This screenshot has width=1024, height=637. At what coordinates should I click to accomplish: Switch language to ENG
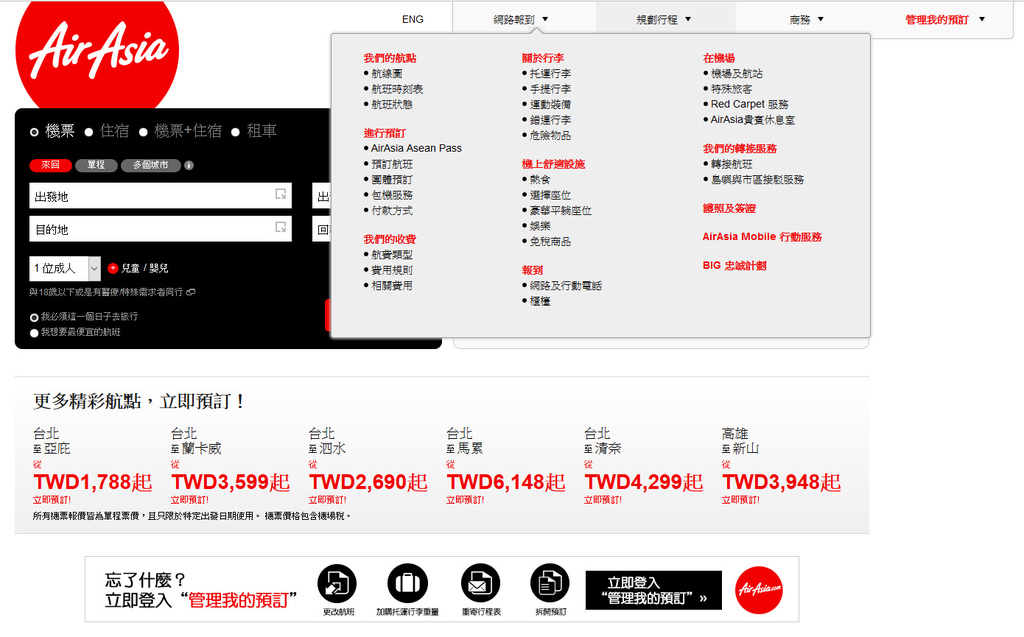pos(413,20)
